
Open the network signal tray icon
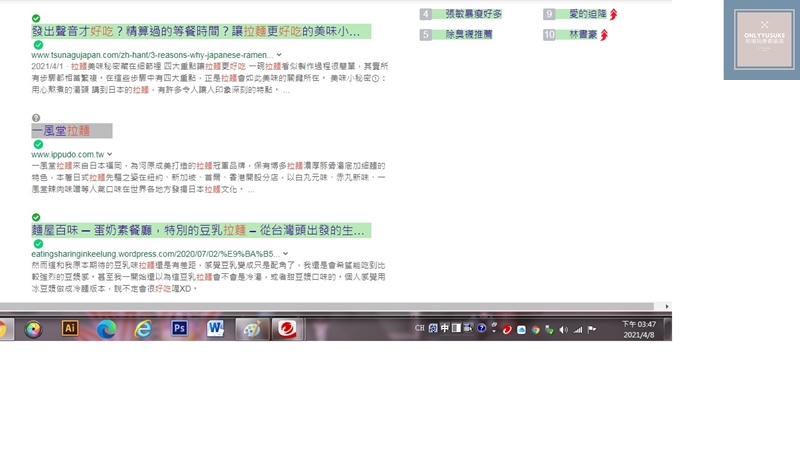[x=578, y=330]
